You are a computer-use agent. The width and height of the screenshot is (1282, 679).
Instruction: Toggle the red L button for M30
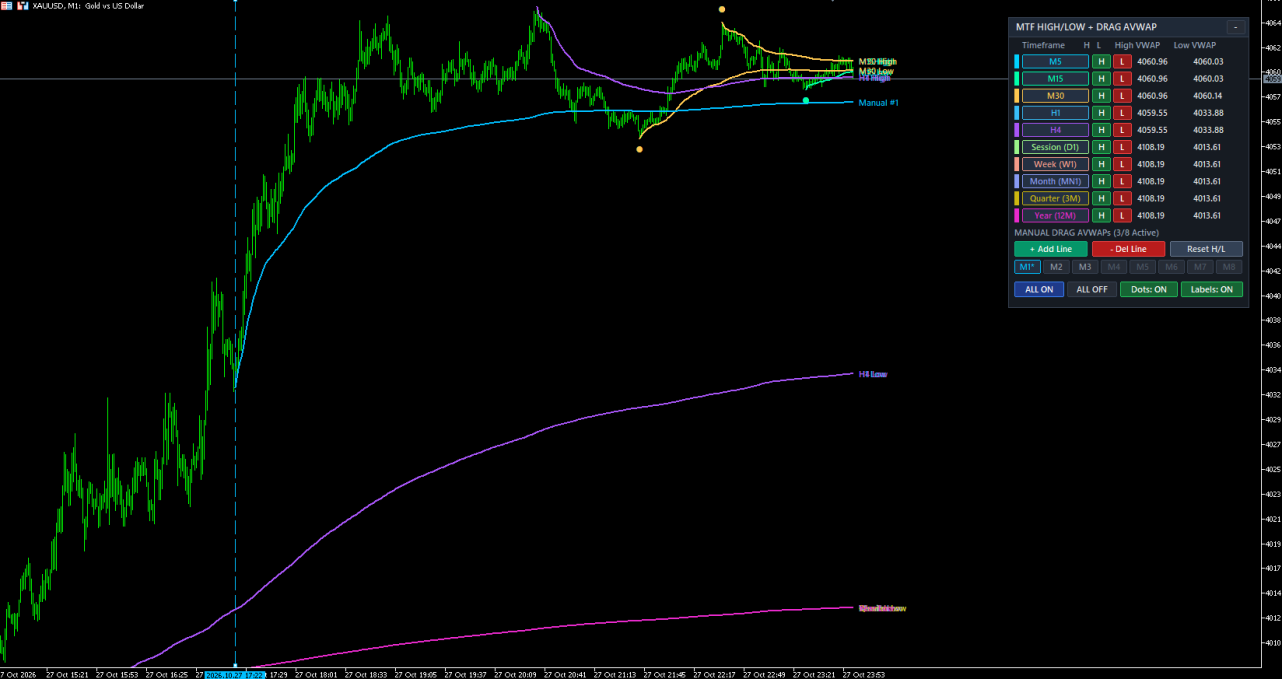[x=1122, y=96]
